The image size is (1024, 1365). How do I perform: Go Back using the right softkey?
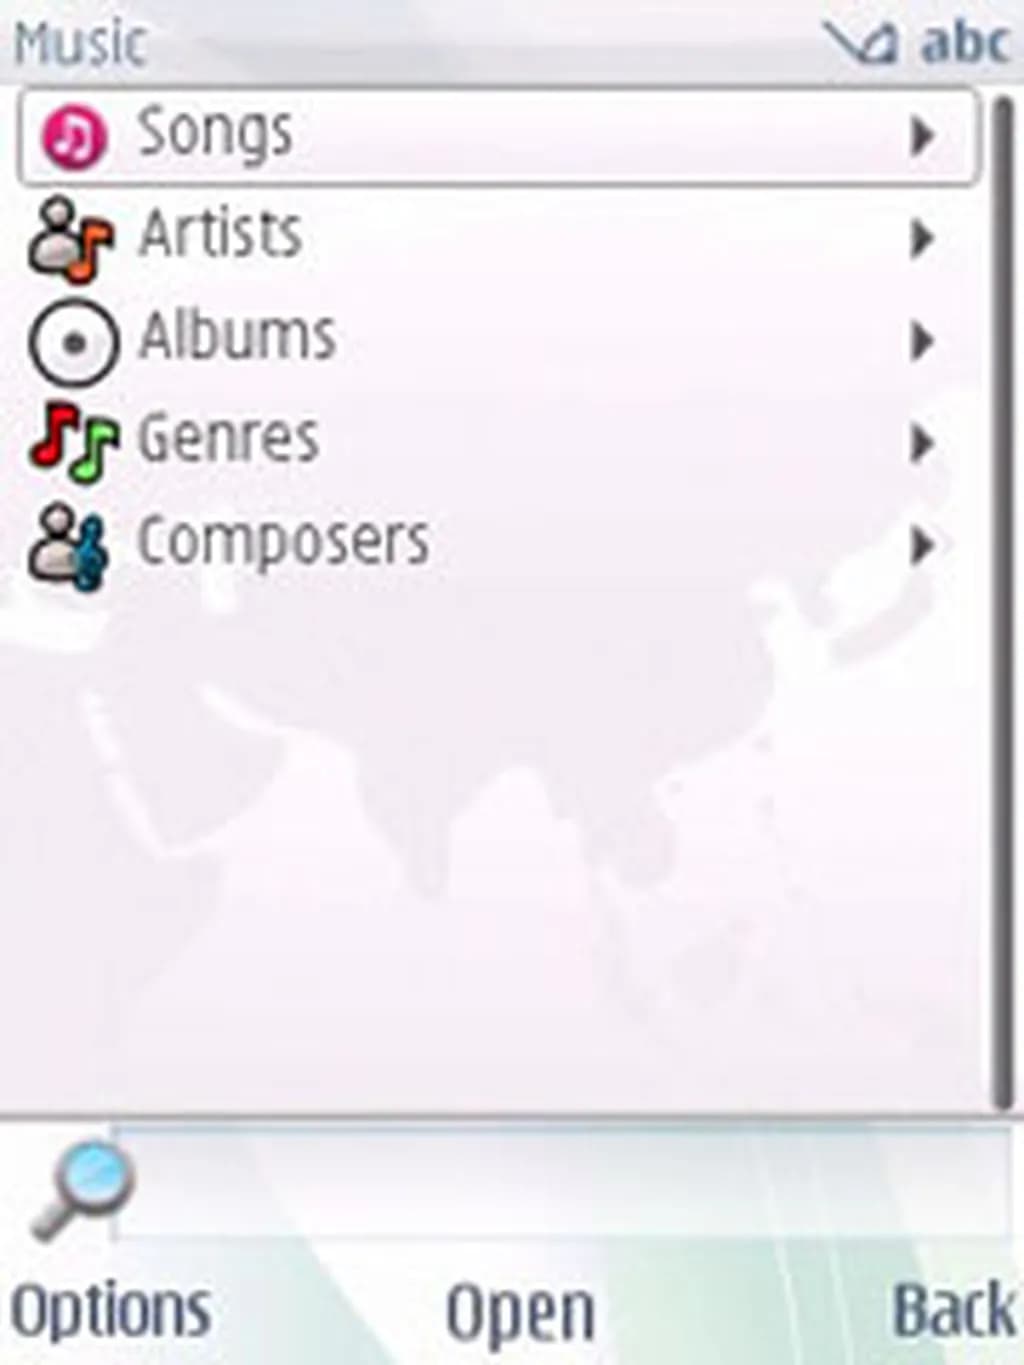point(954,1309)
